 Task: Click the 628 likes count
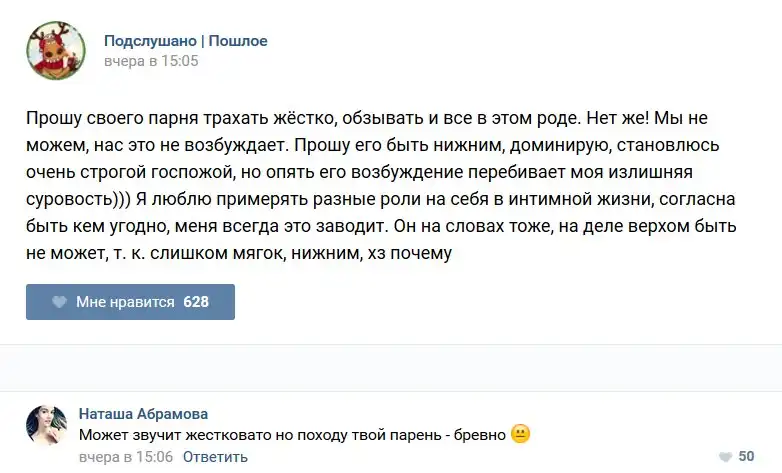coord(196,301)
